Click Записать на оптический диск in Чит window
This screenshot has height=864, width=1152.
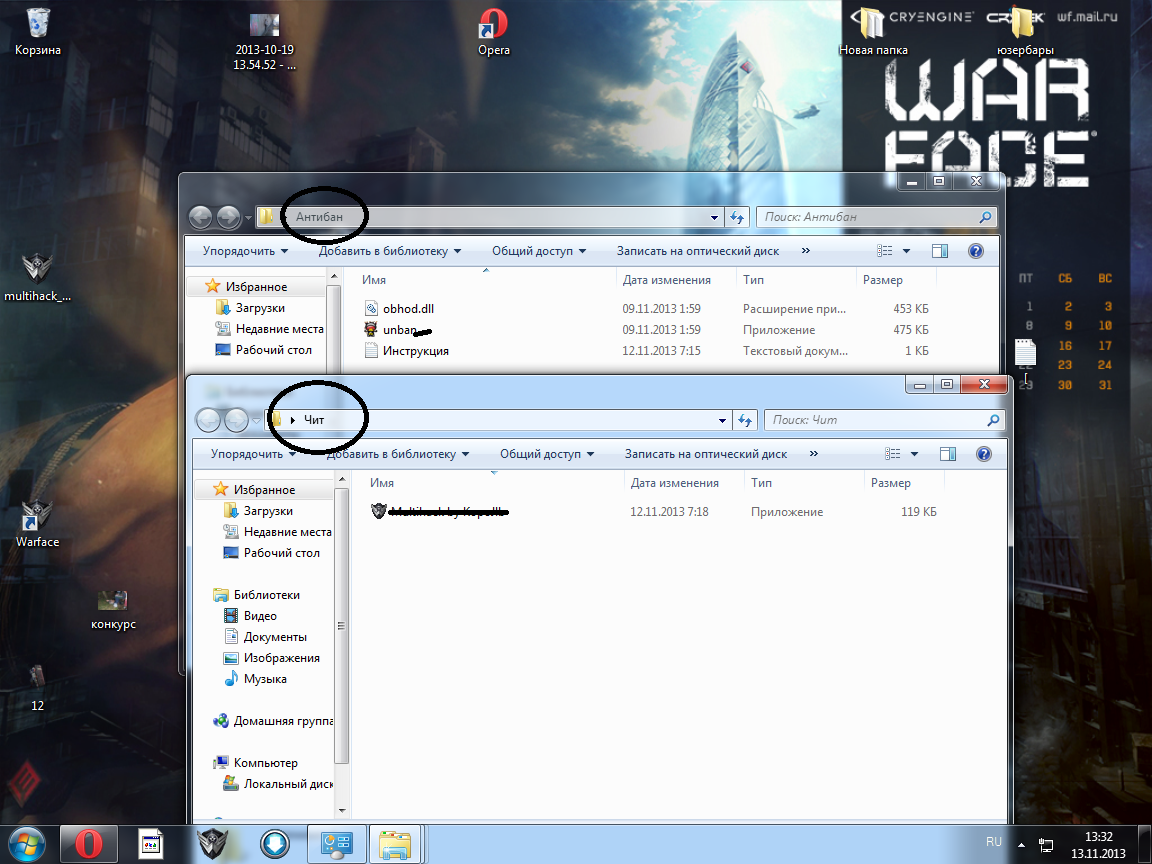(x=706, y=454)
